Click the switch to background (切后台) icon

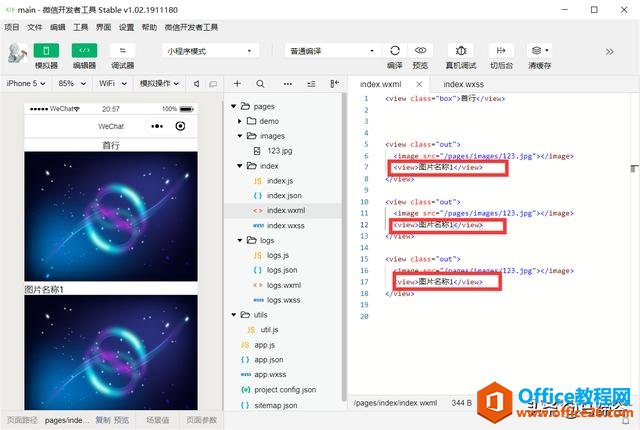pos(501,51)
